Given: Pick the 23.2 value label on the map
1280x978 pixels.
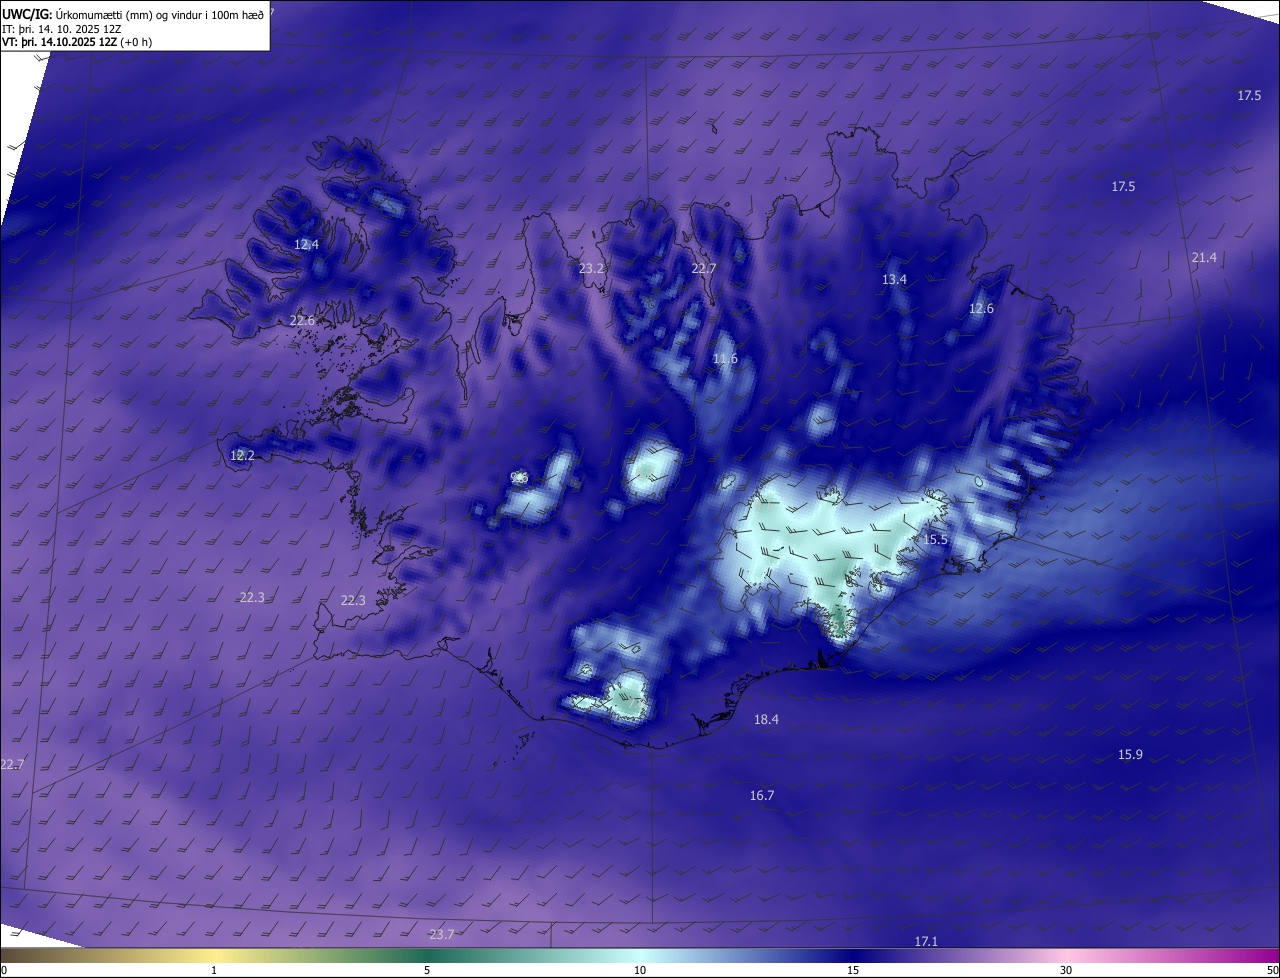Looking at the screenshot, I should pyautogui.click(x=592, y=269).
